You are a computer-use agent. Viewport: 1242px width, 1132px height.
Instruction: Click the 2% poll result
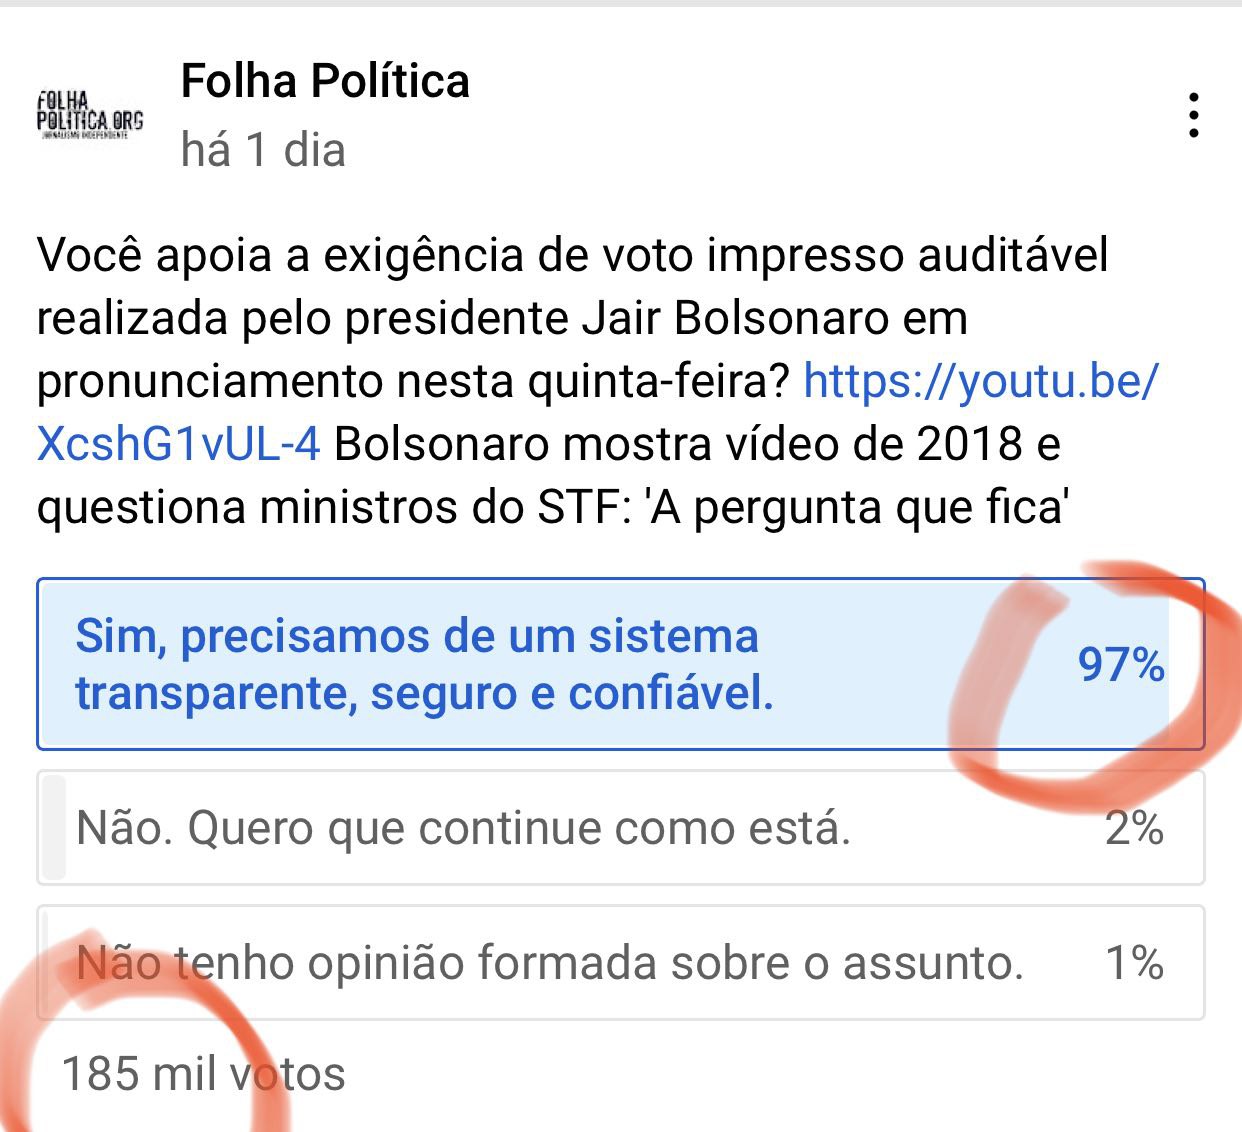[x=1134, y=828]
